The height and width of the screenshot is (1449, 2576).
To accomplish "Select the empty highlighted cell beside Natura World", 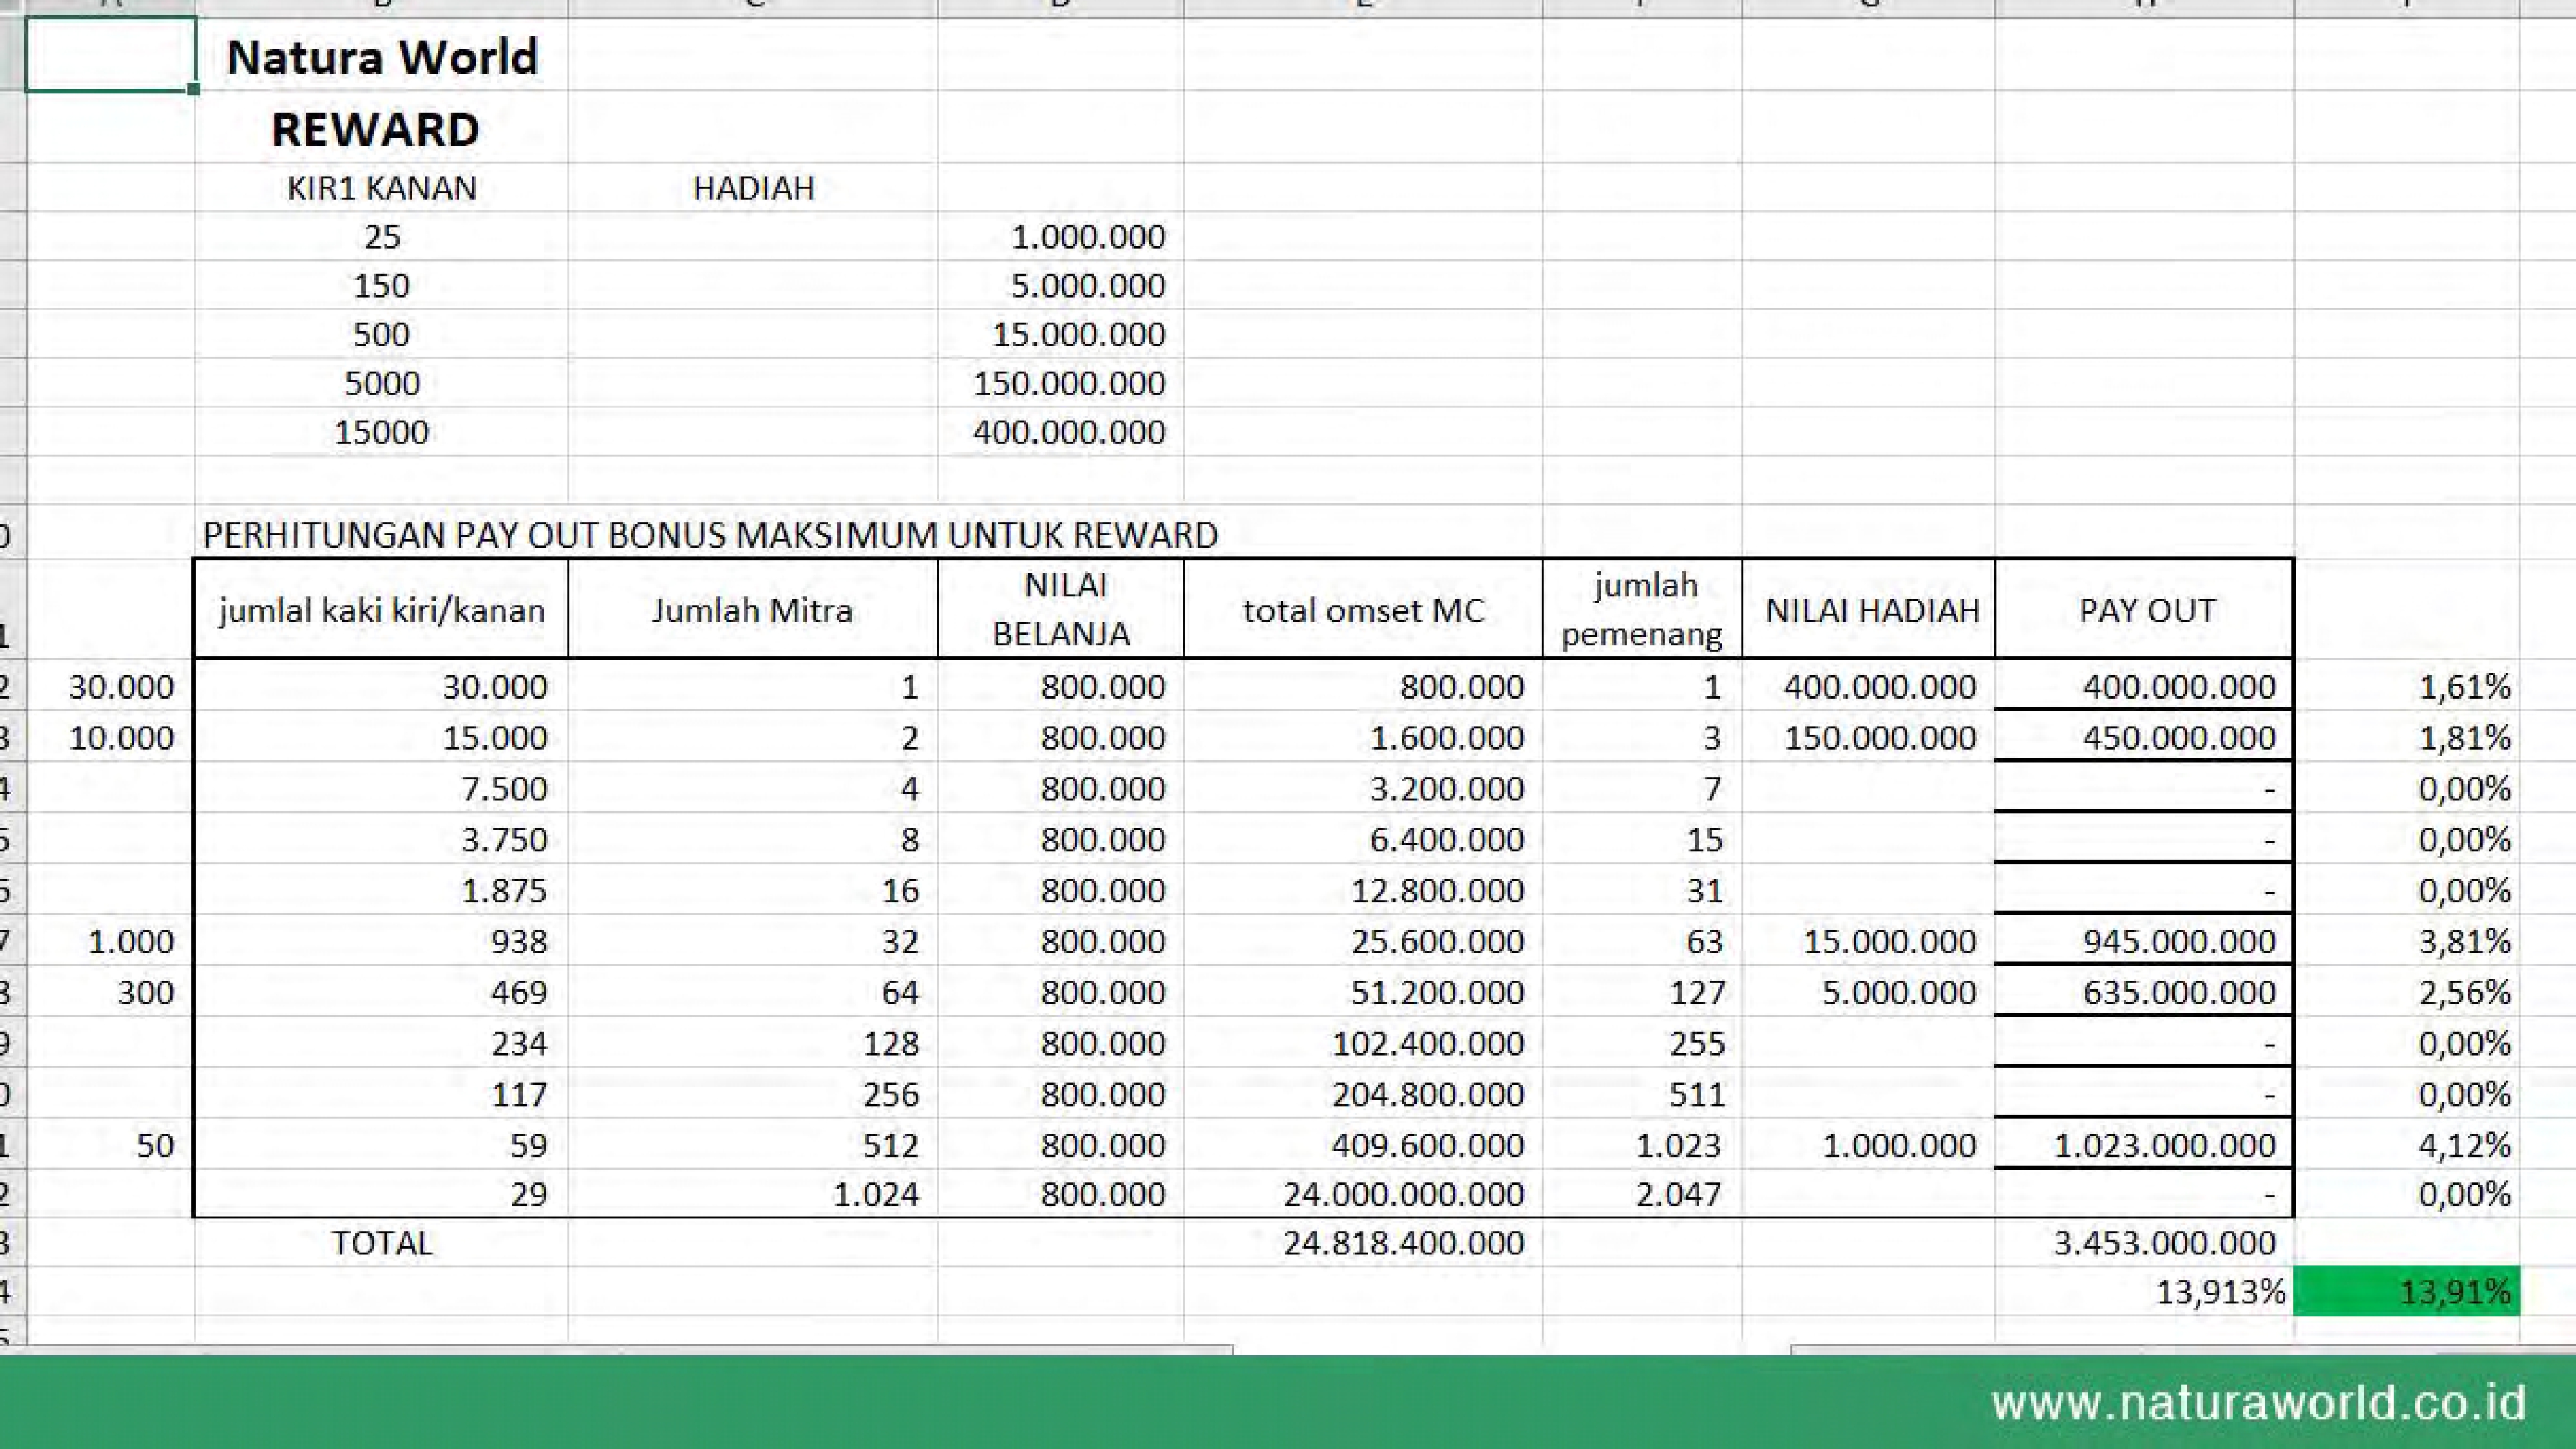I will point(110,54).
